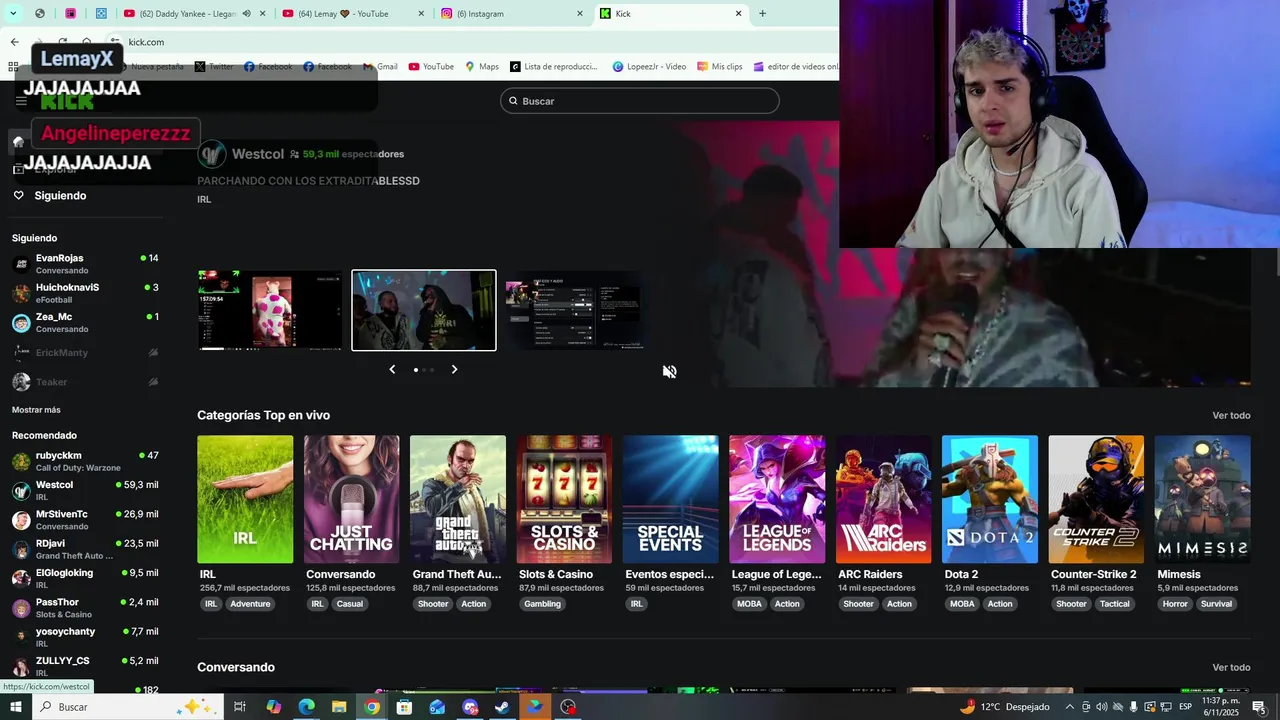The height and width of the screenshot is (720, 1280).
Task: Click the Gambling tag
Action: [543, 604]
